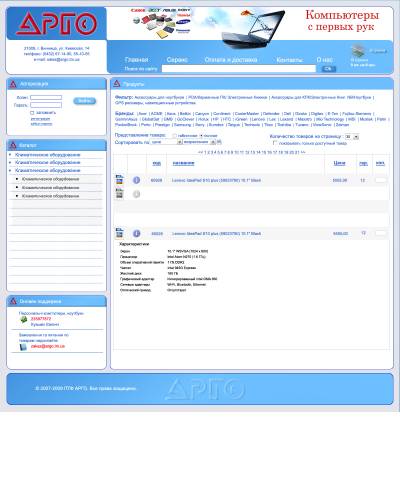Click the site search input field
400x500 pixels.
pyautogui.click(x=239, y=69)
